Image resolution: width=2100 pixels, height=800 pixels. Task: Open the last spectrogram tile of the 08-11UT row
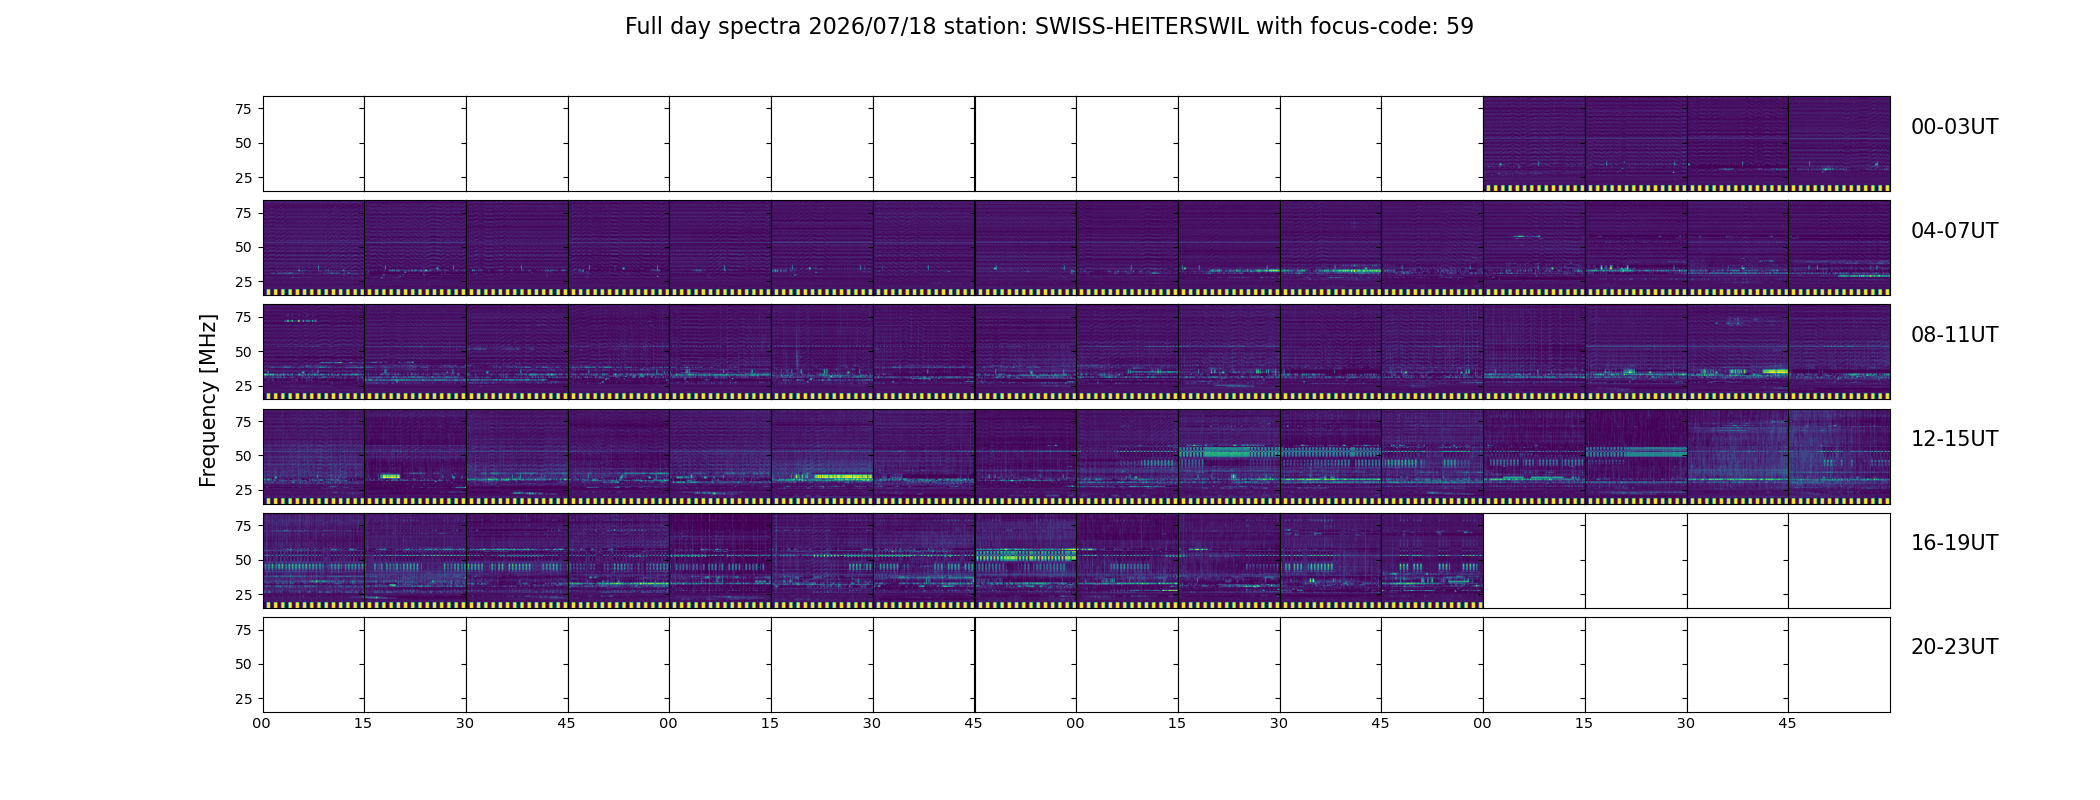pyautogui.click(x=1839, y=352)
